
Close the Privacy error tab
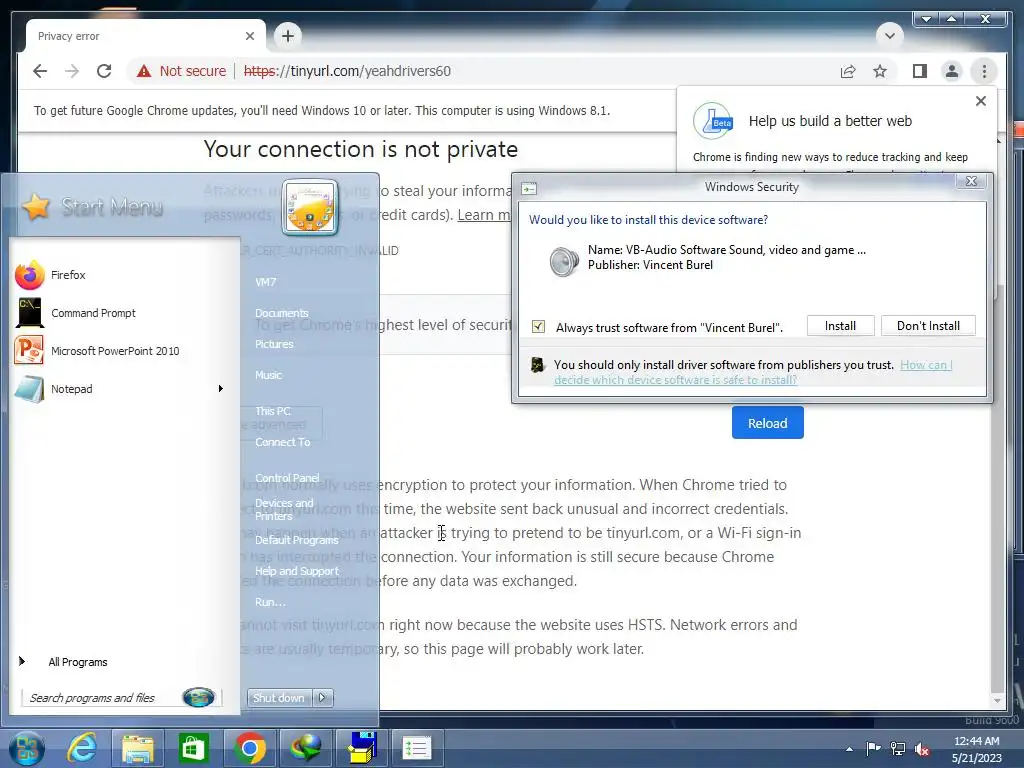coord(249,36)
